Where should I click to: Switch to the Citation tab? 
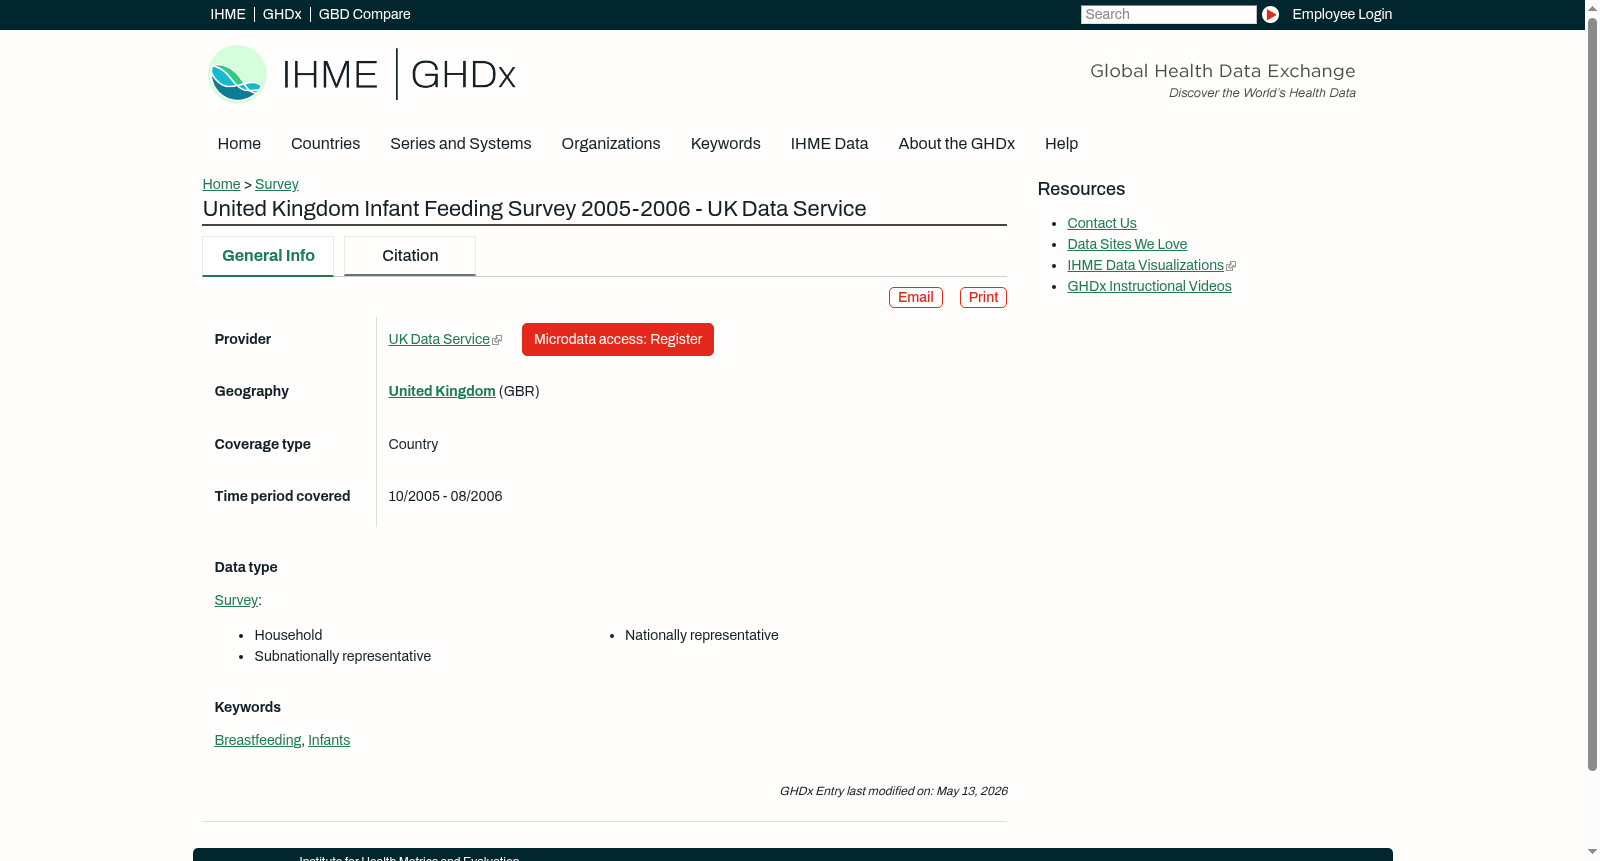pyautogui.click(x=410, y=256)
